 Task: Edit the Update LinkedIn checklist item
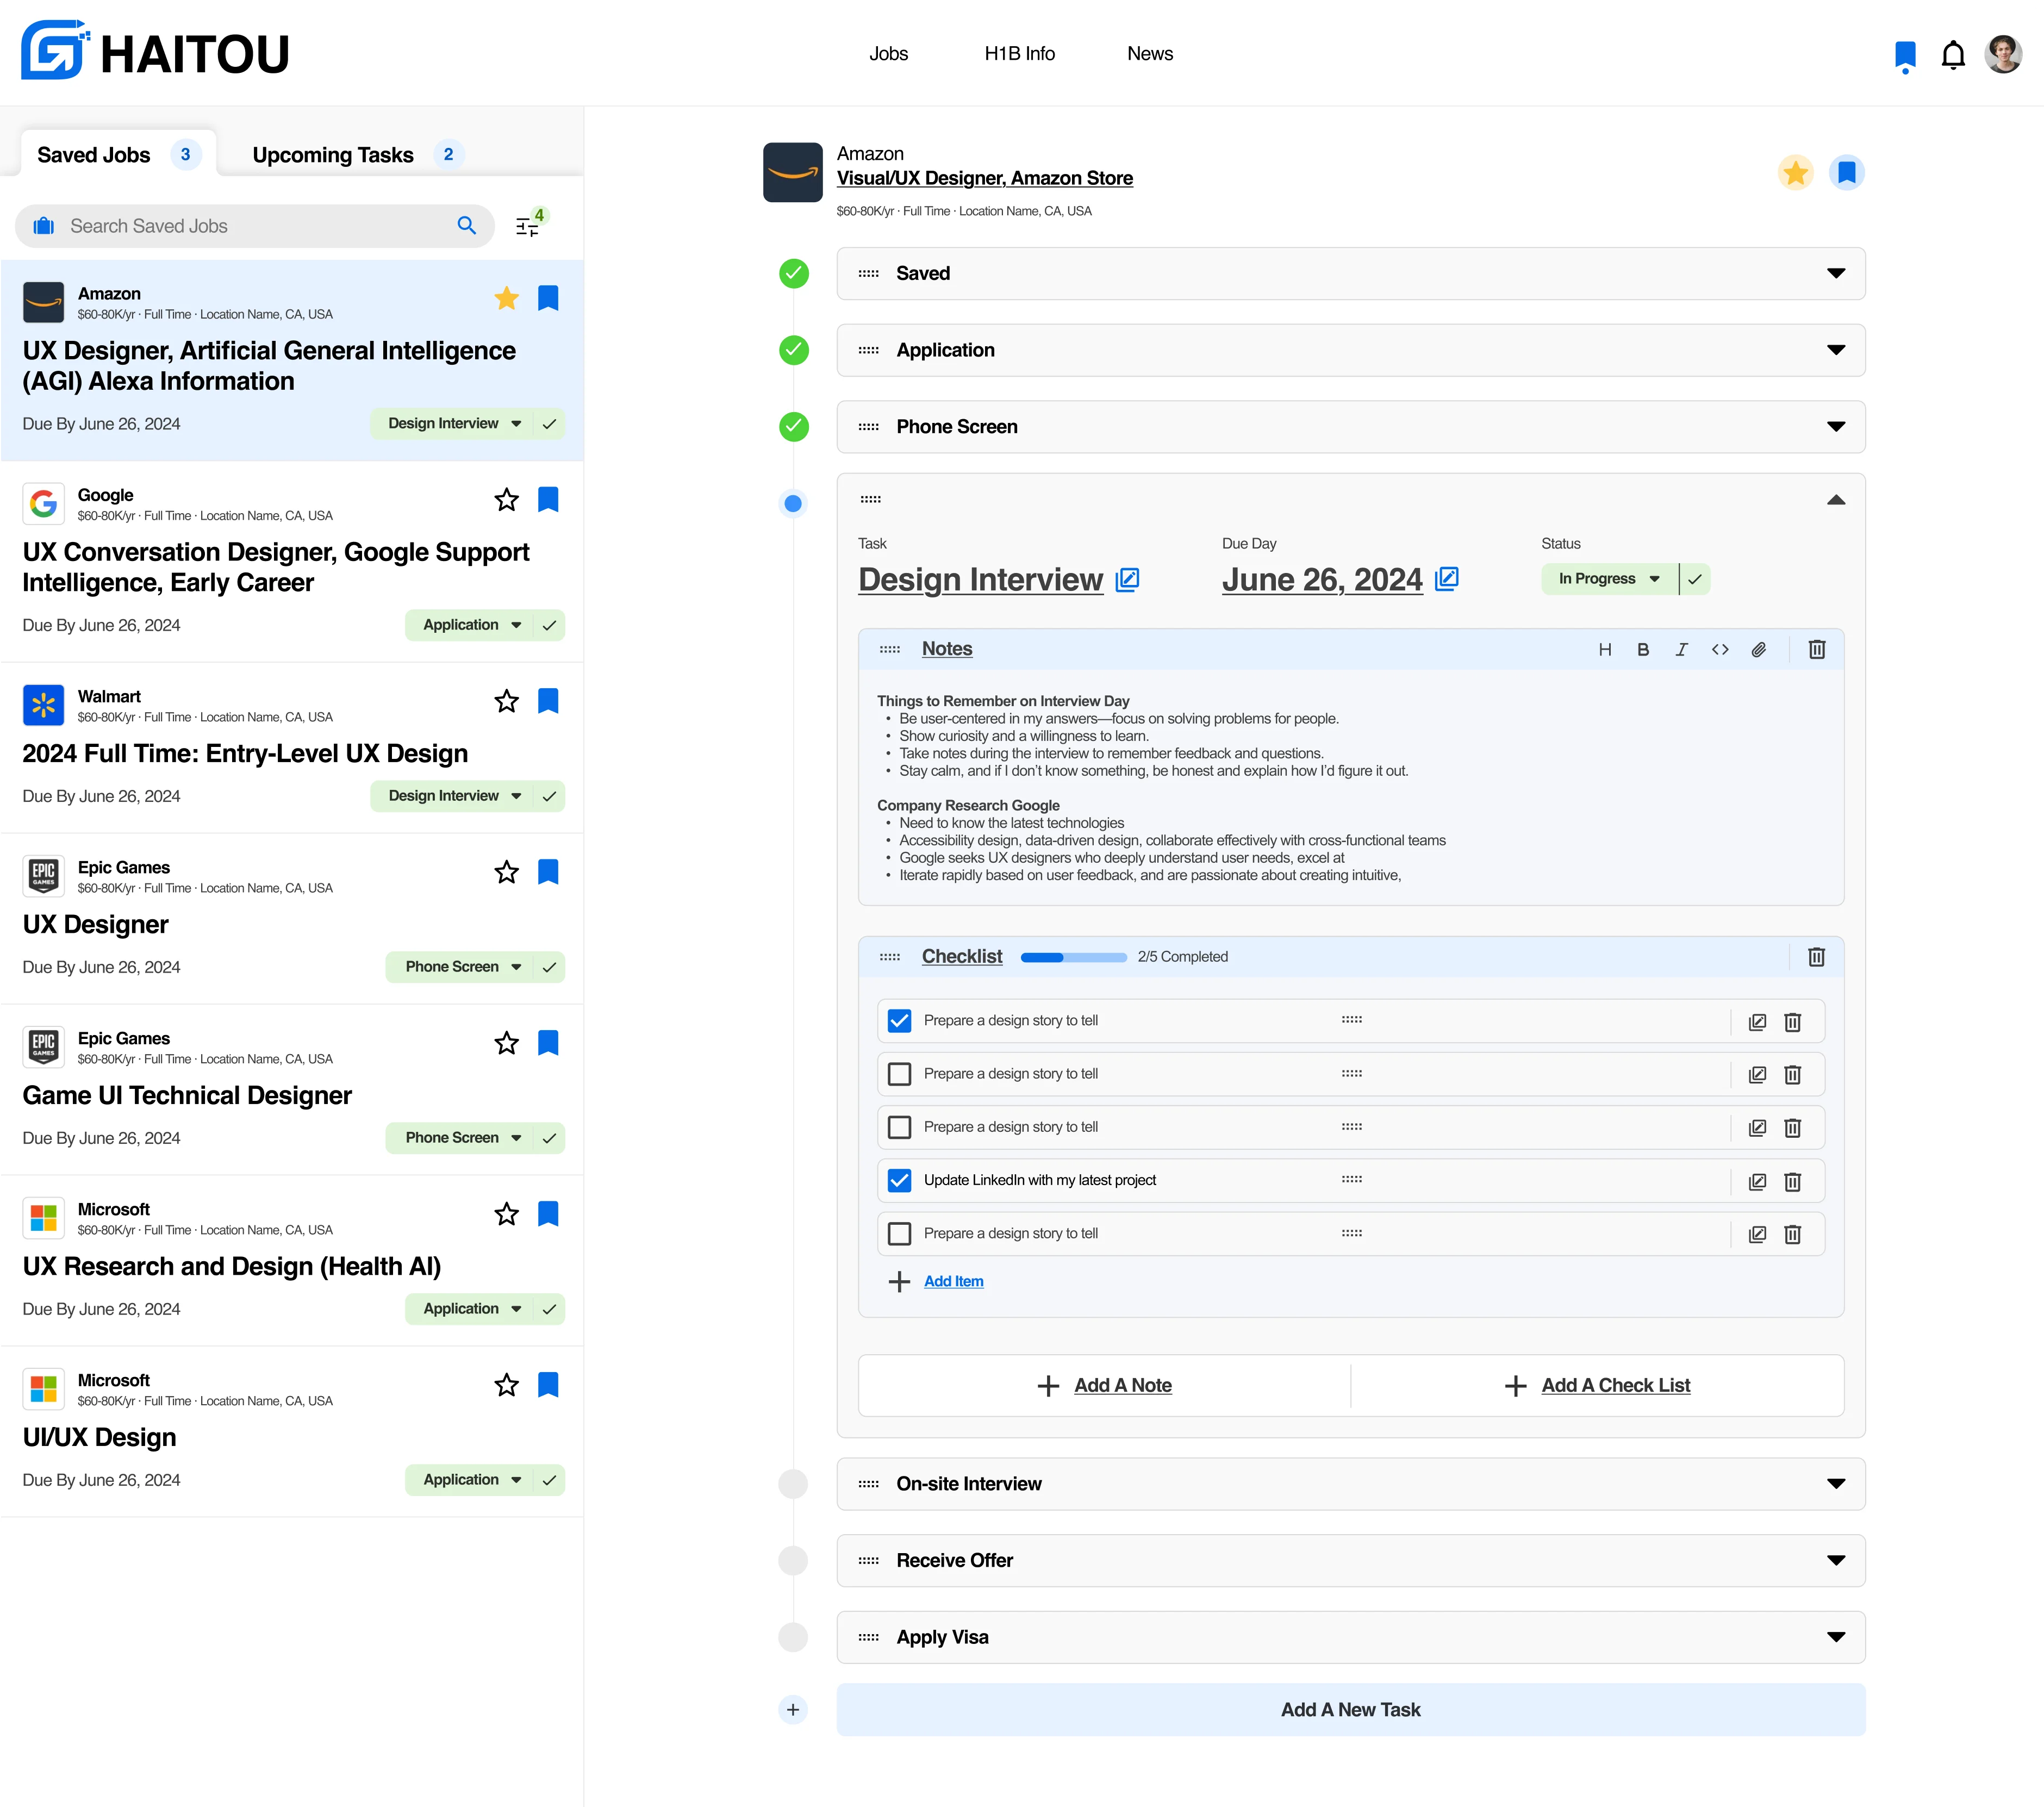(x=1757, y=1182)
